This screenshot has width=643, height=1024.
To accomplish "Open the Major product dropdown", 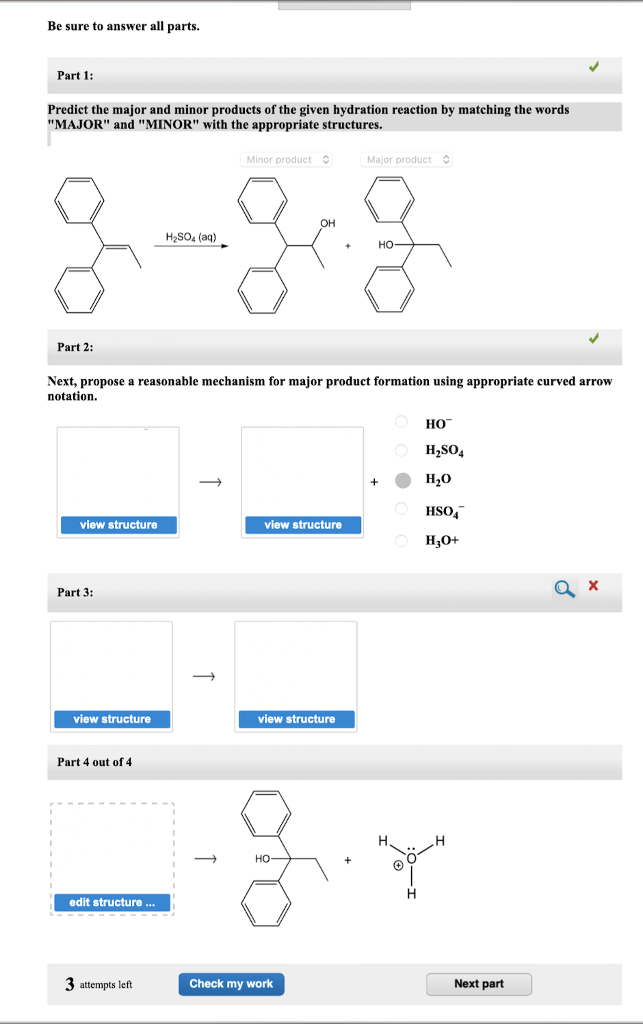I will pos(406,159).
